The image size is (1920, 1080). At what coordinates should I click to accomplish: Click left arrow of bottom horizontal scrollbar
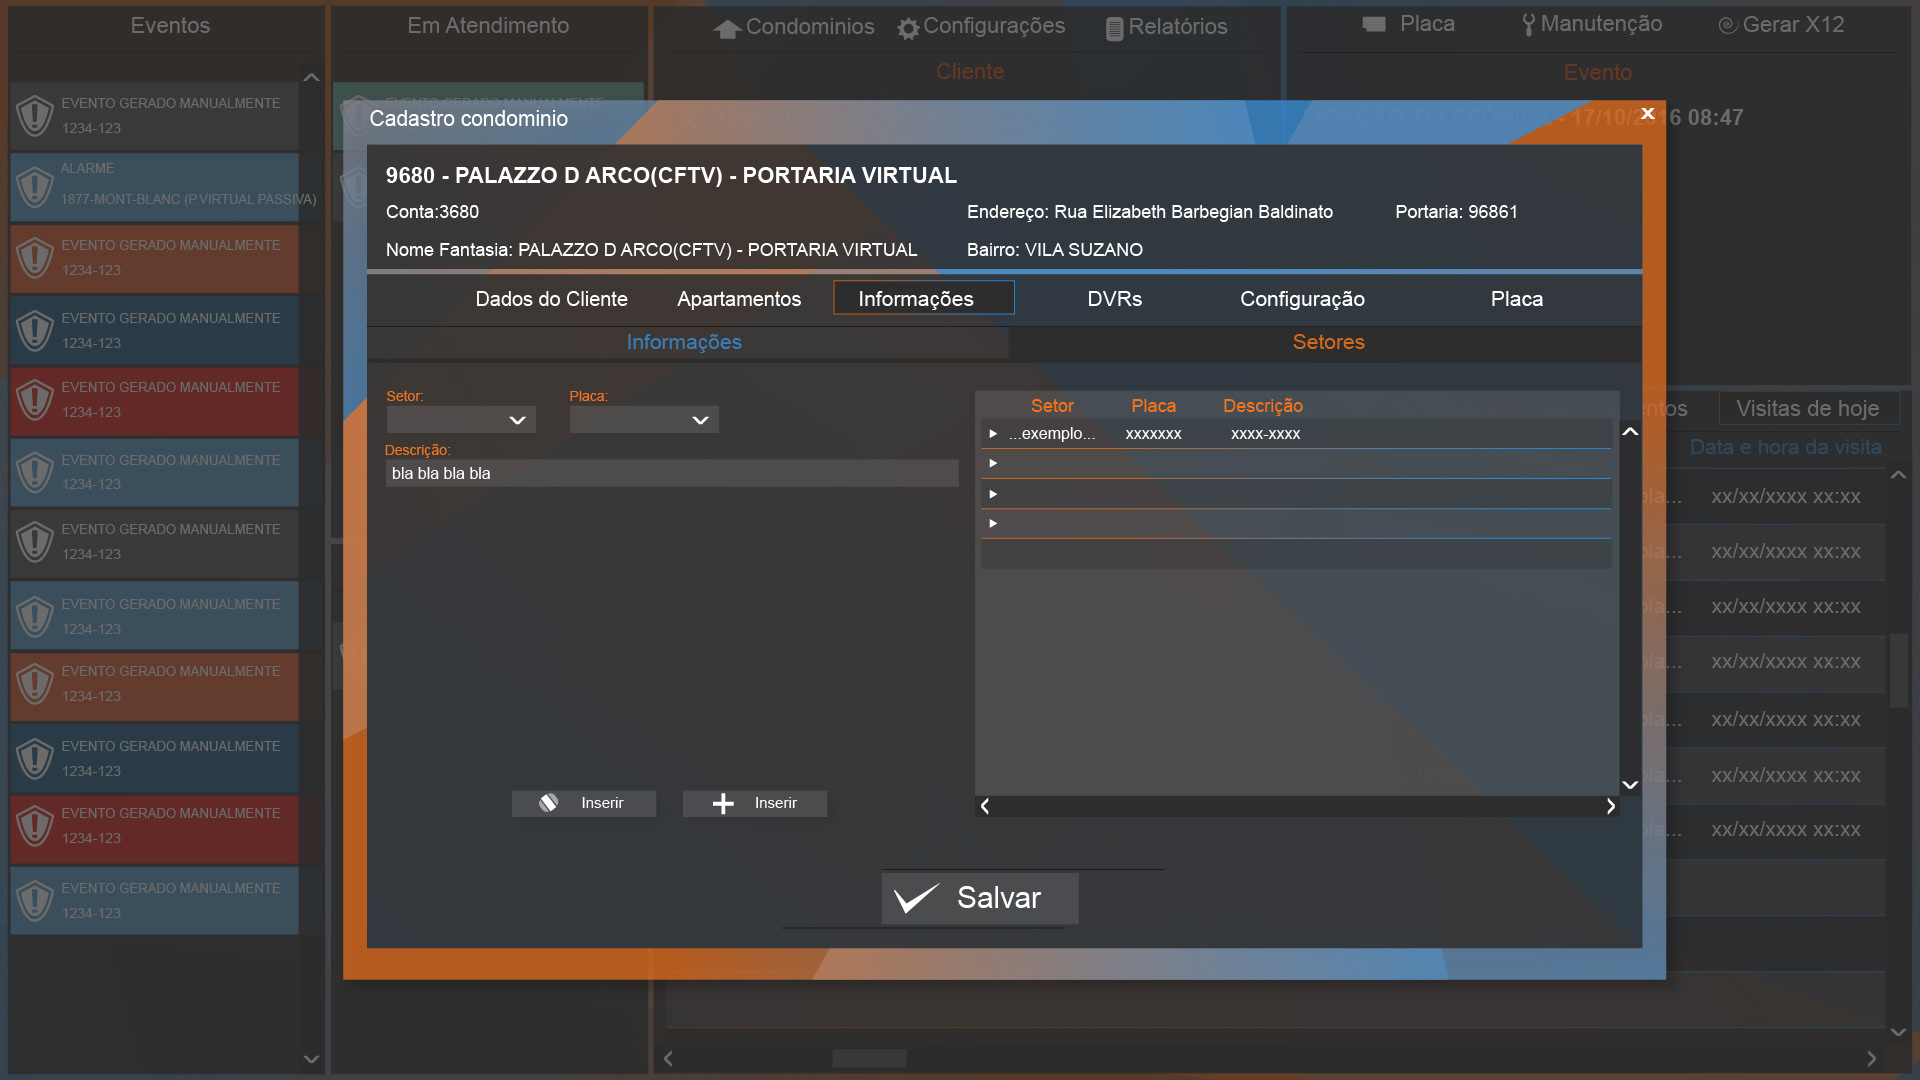[668, 1058]
